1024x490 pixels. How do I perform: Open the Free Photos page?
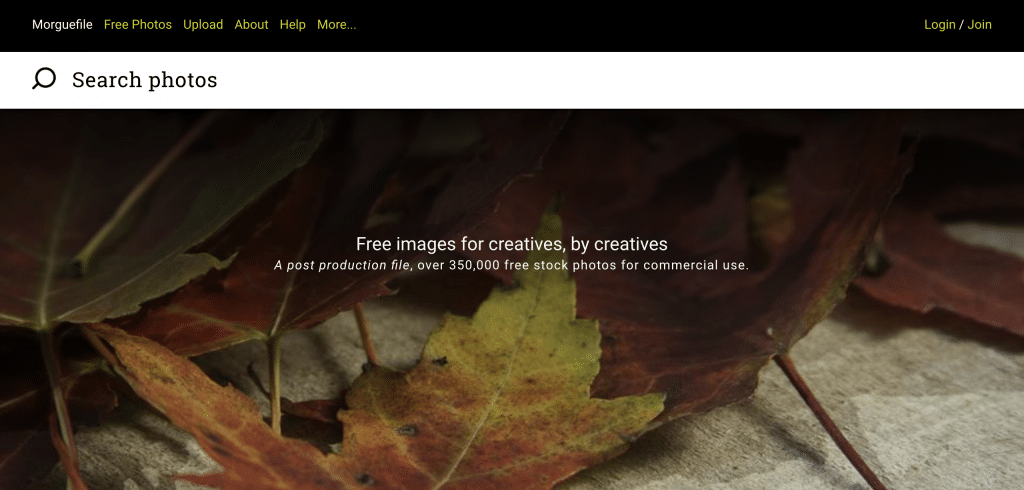(138, 25)
